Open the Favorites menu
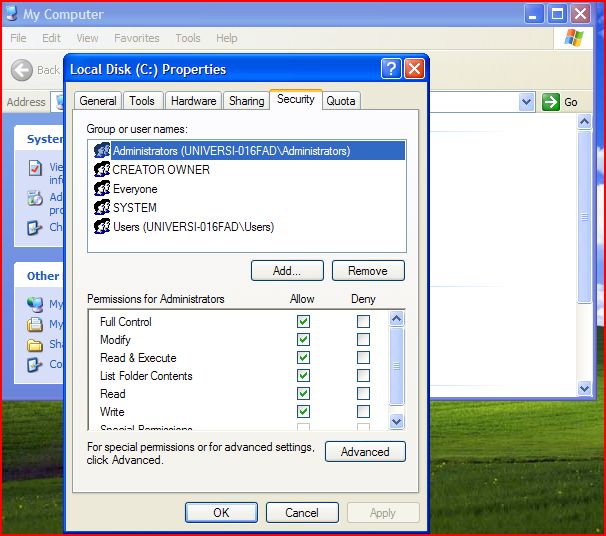 (136, 38)
